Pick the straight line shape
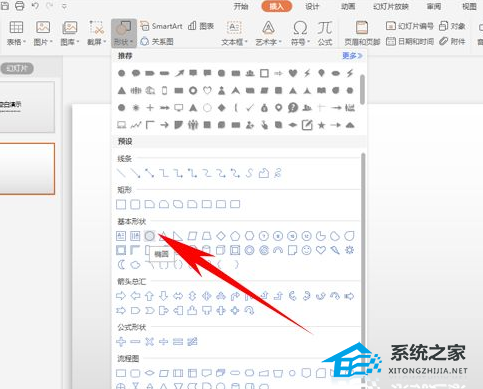 [121, 173]
